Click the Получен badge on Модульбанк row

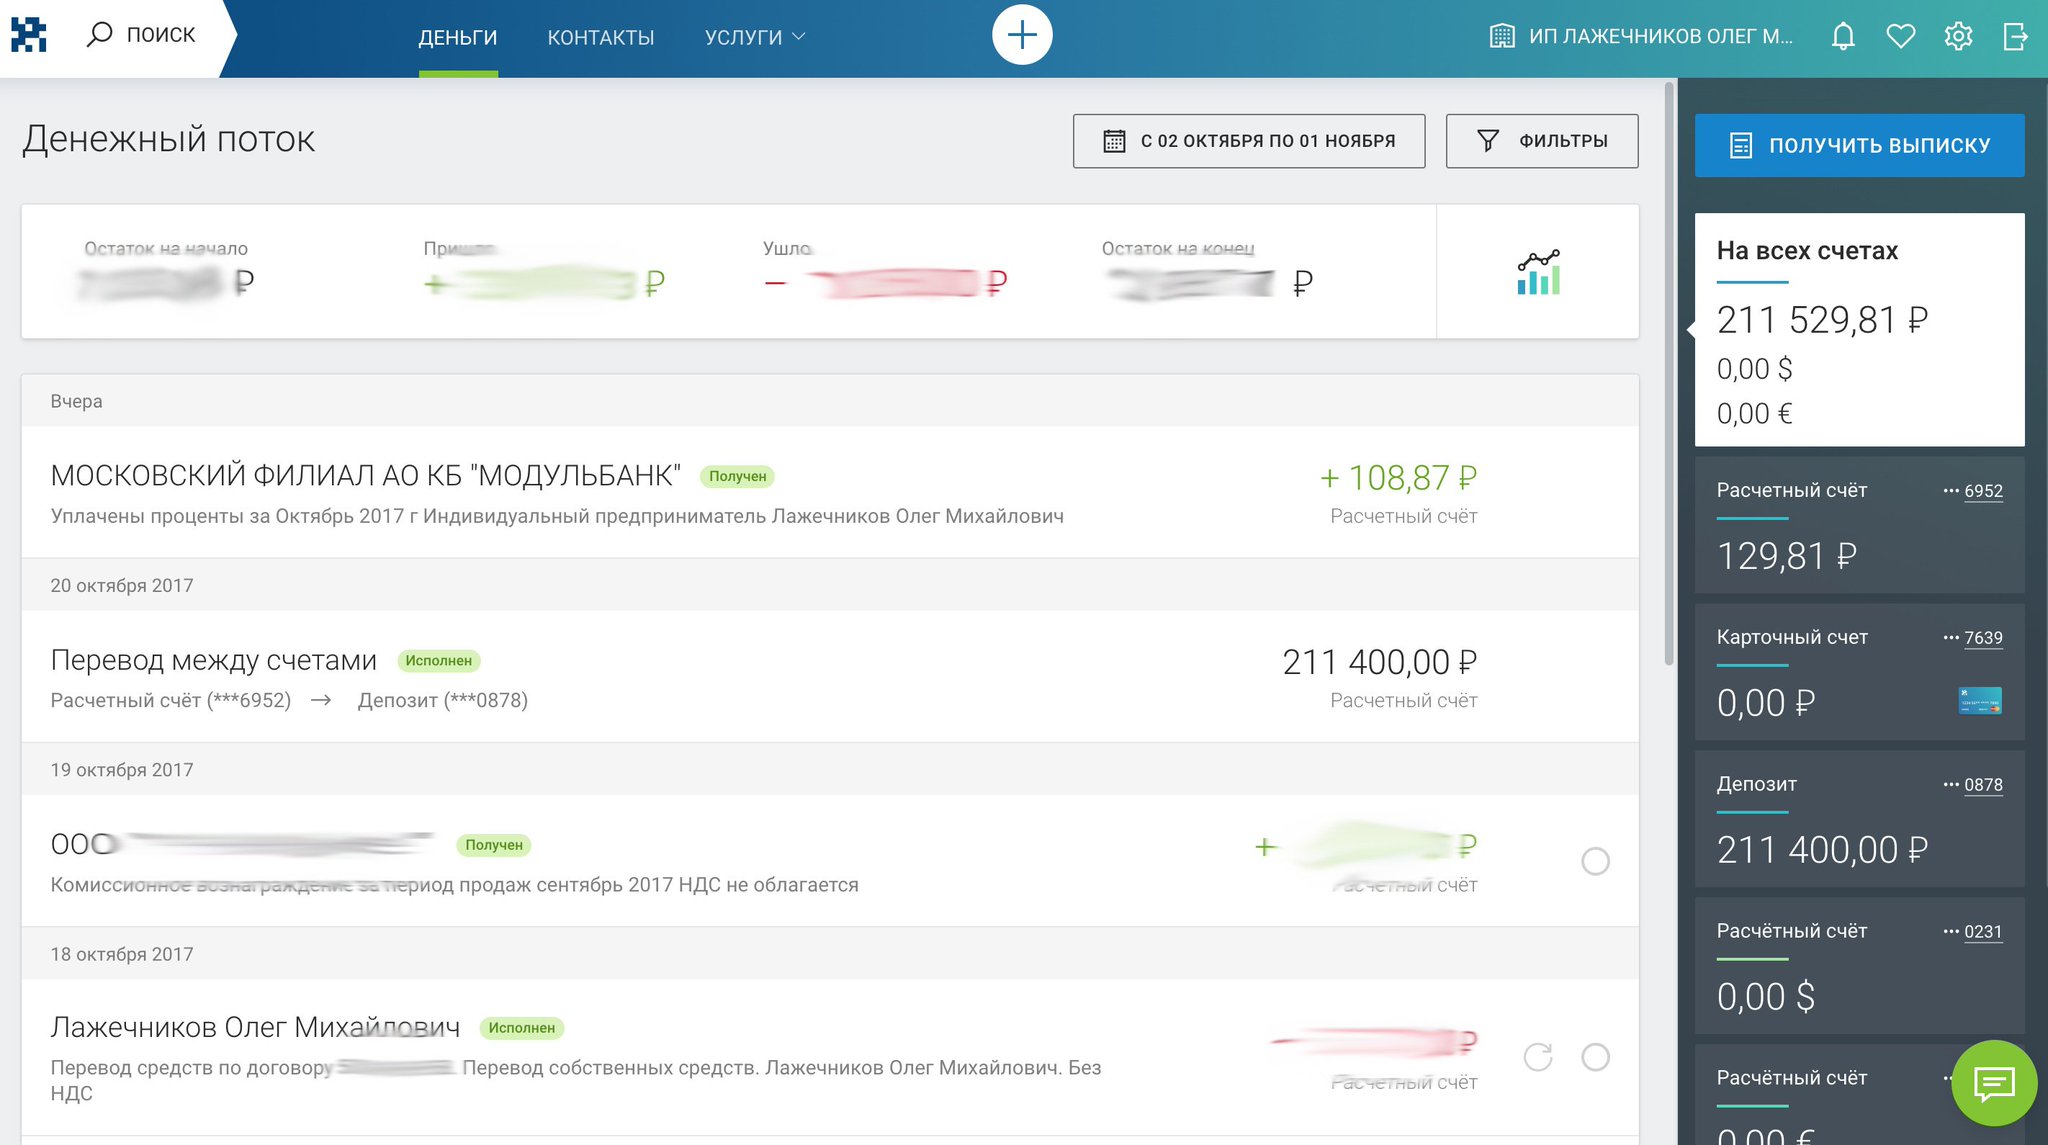(x=737, y=477)
